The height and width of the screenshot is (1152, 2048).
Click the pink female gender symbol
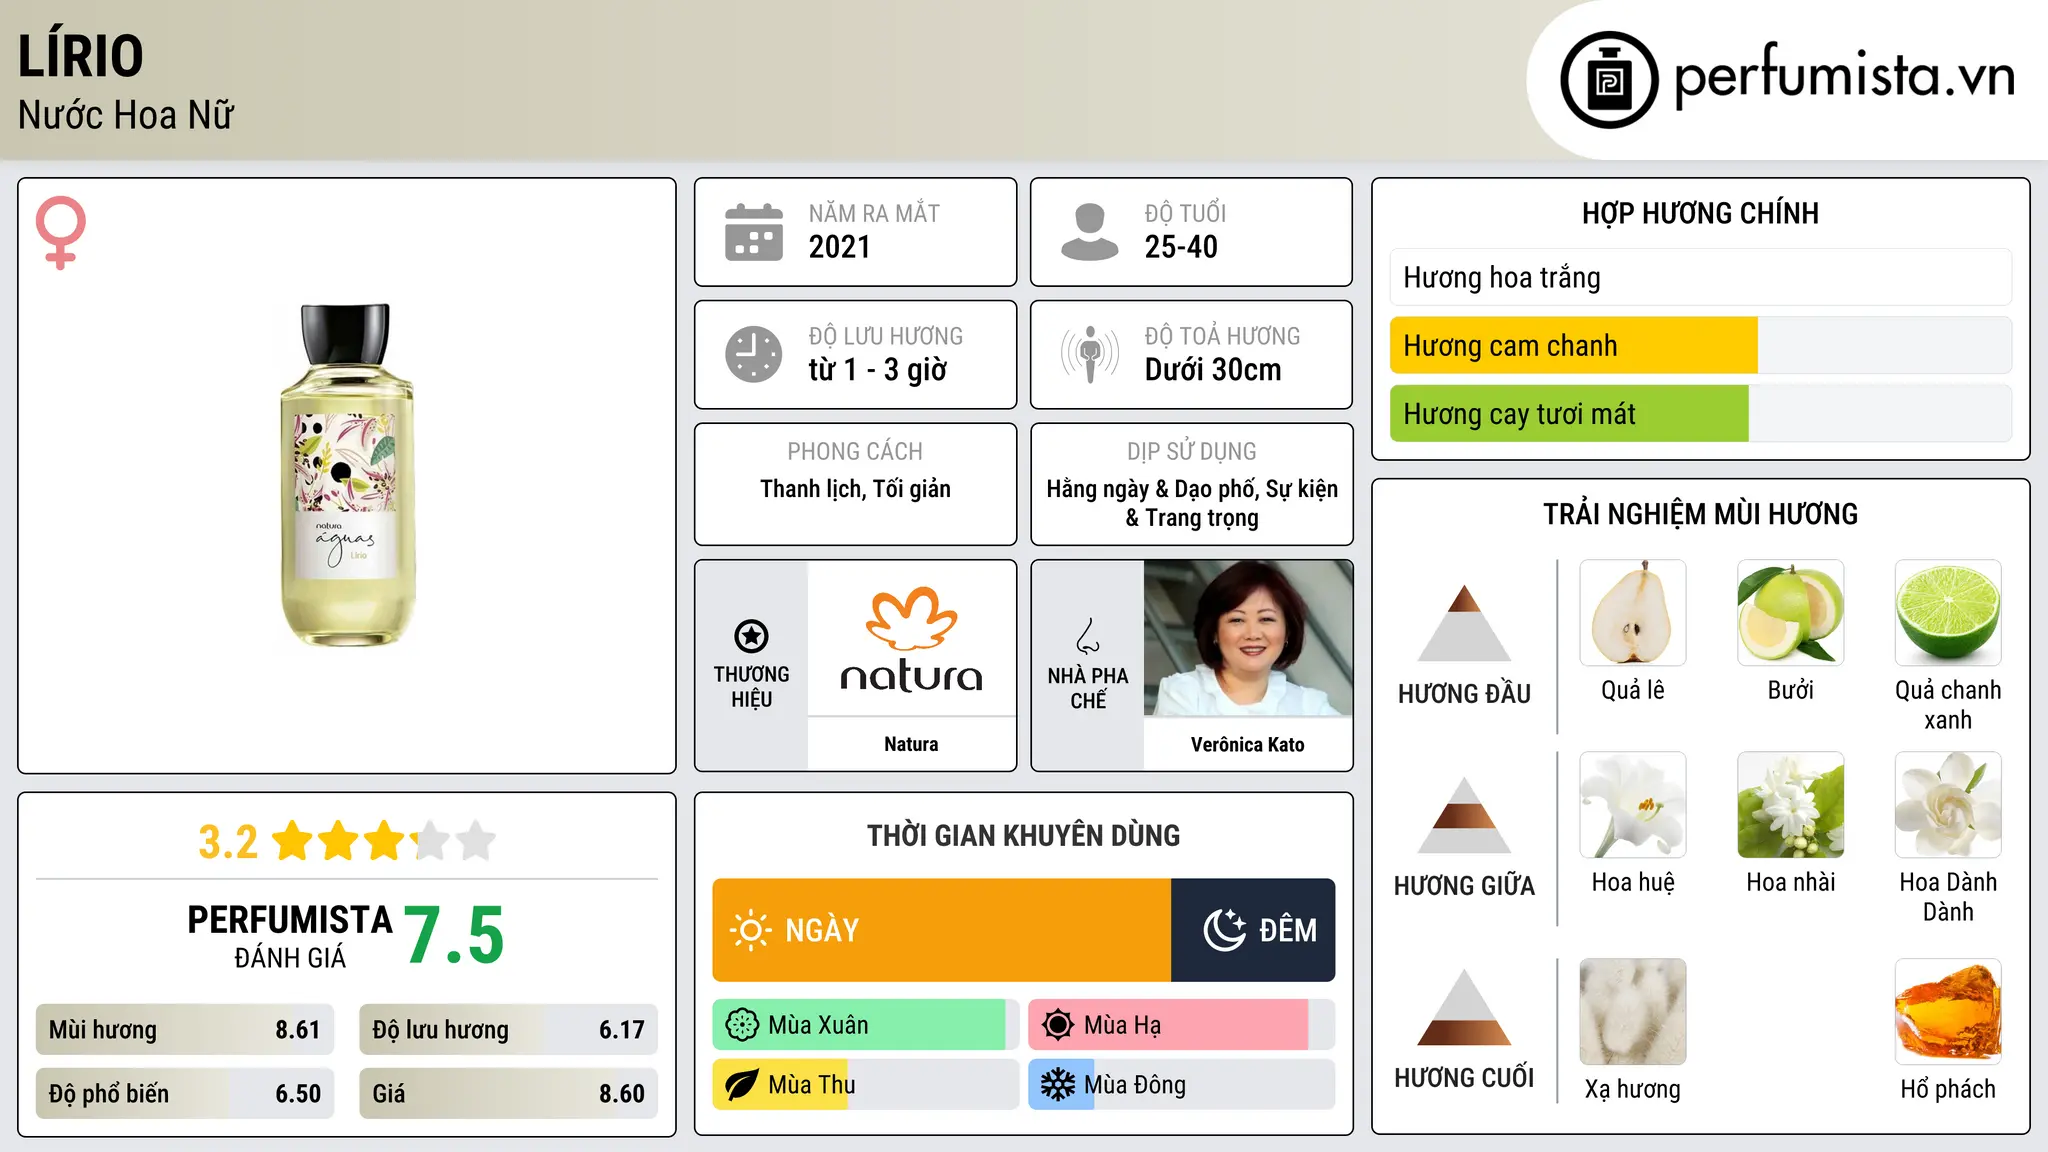pyautogui.click(x=61, y=232)
